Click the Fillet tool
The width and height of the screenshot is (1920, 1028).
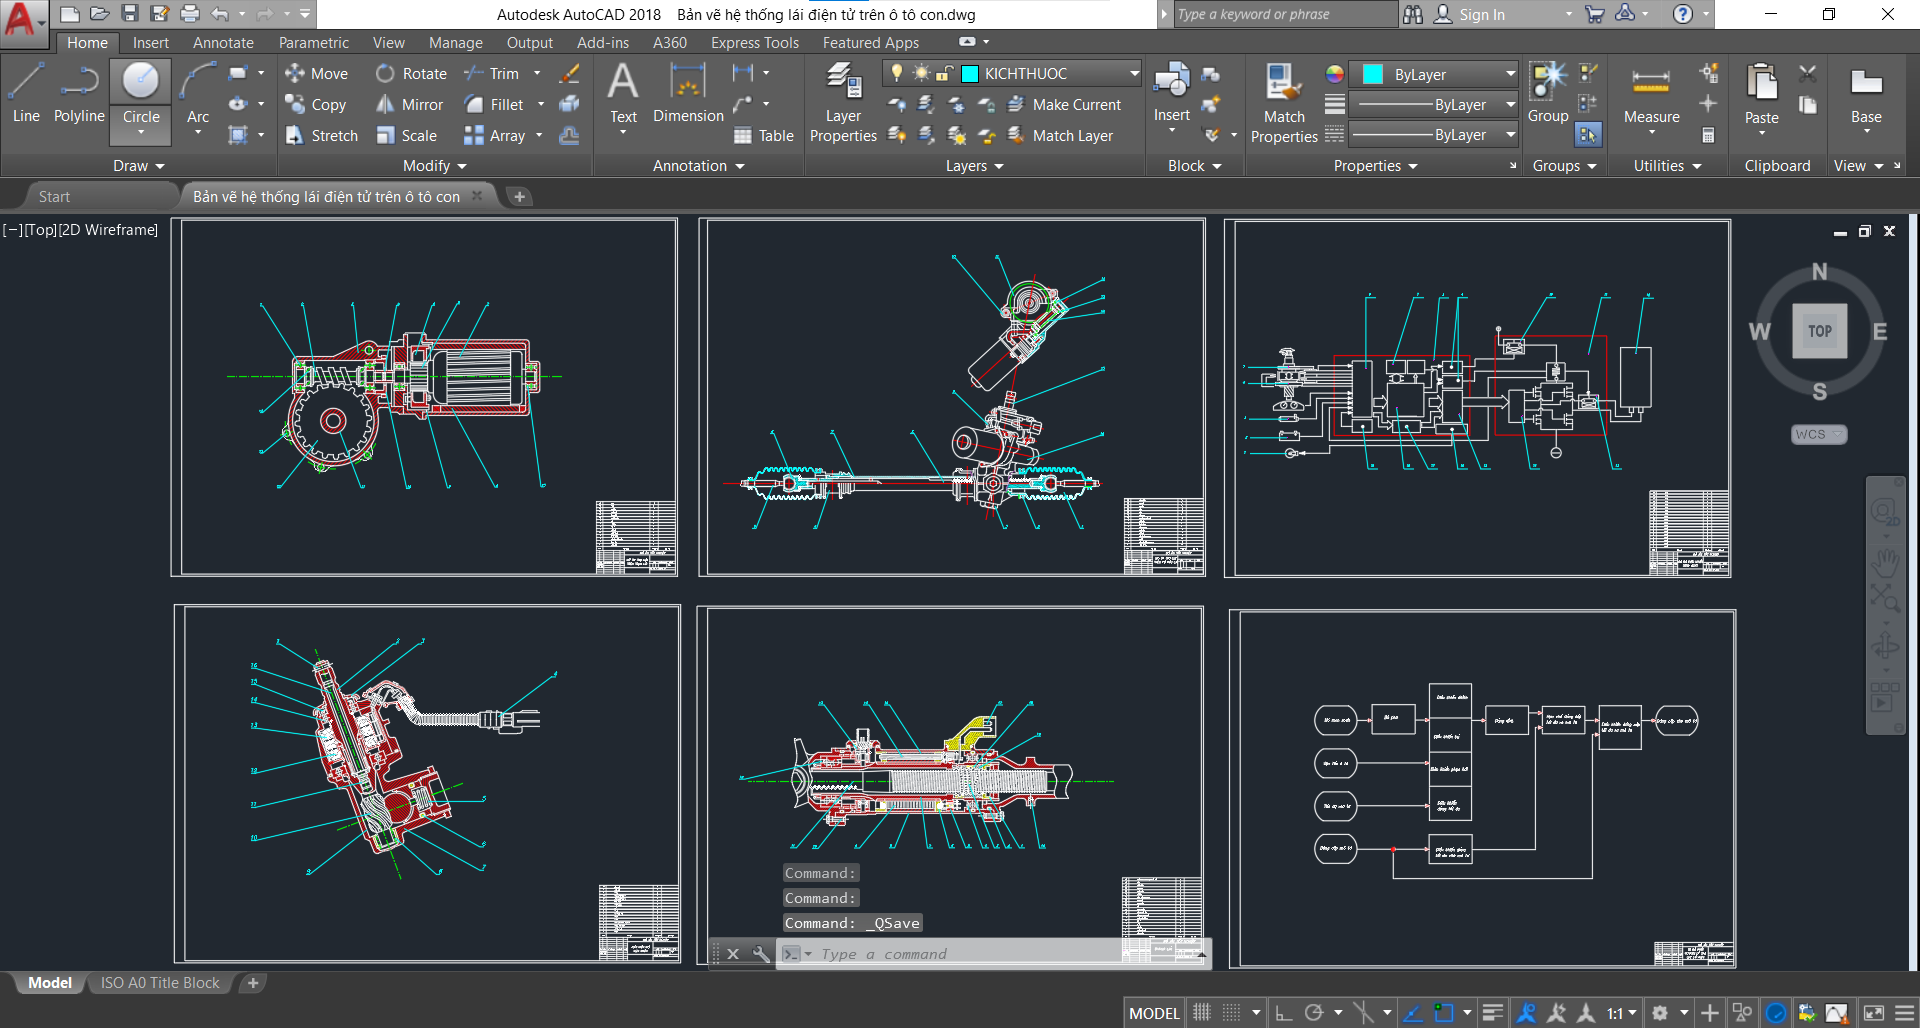pyautogui.click(x=494, y=104)
